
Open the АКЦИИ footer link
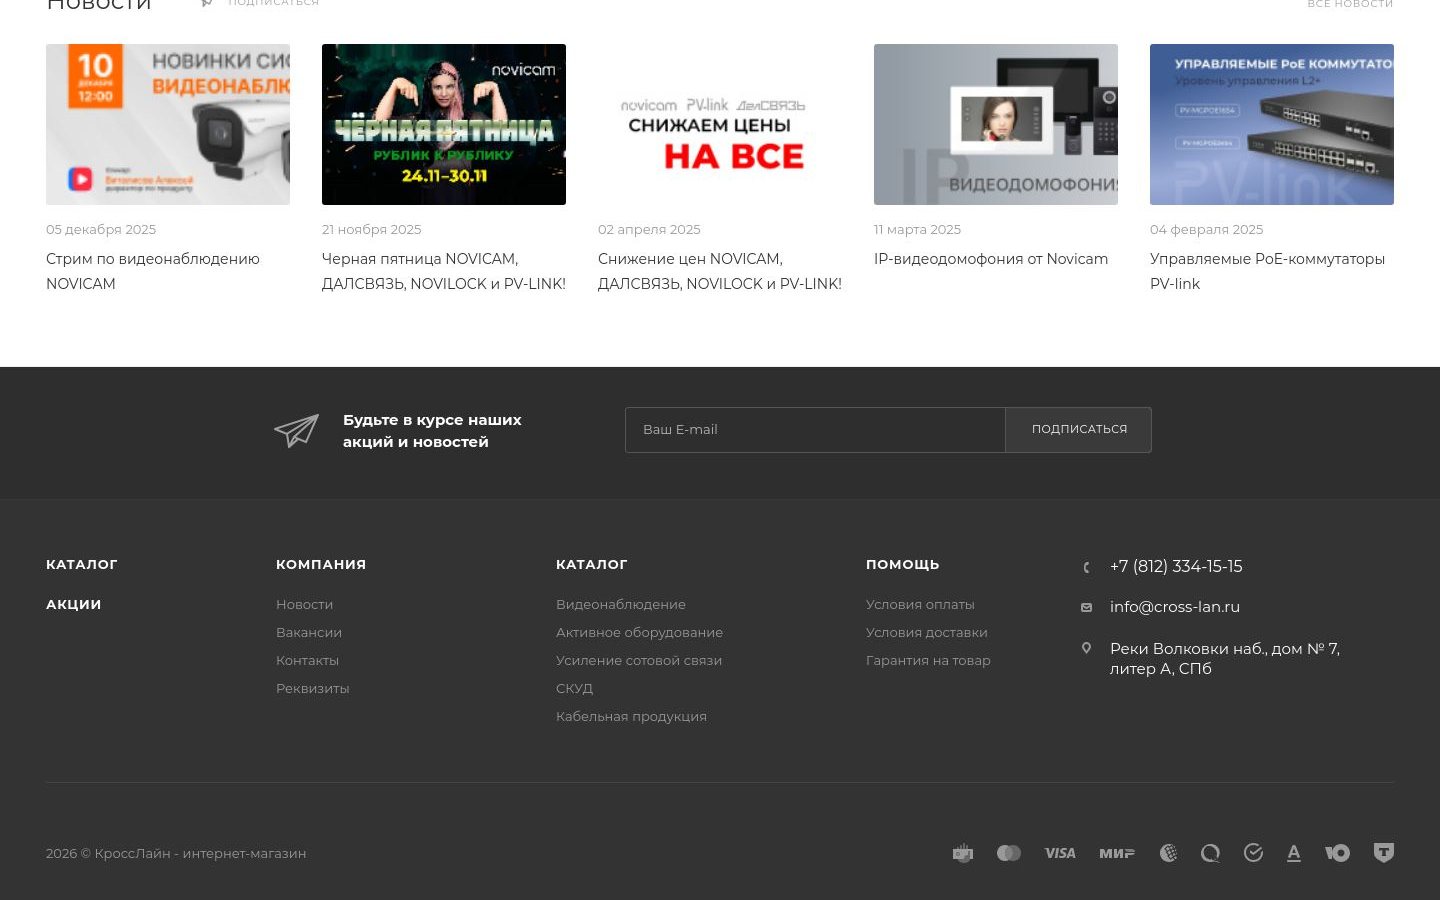(74, 604)
